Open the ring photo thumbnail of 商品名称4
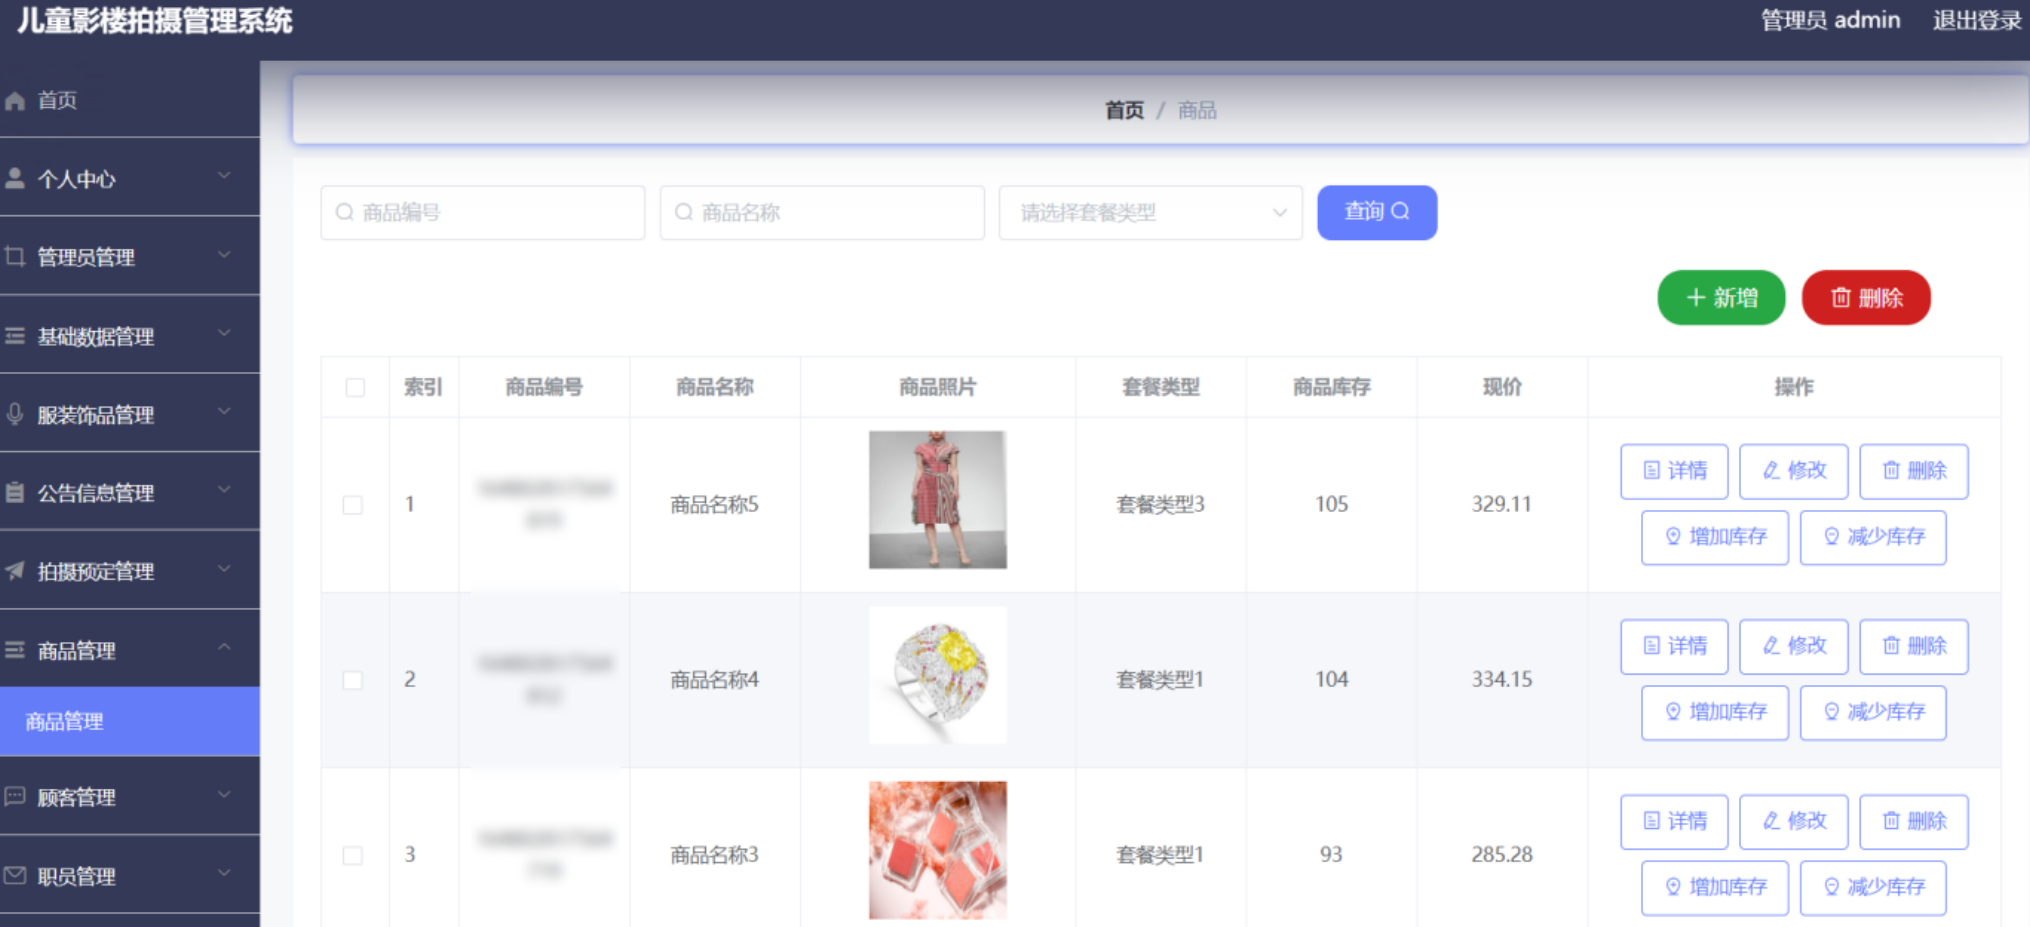 click(938, 675)
